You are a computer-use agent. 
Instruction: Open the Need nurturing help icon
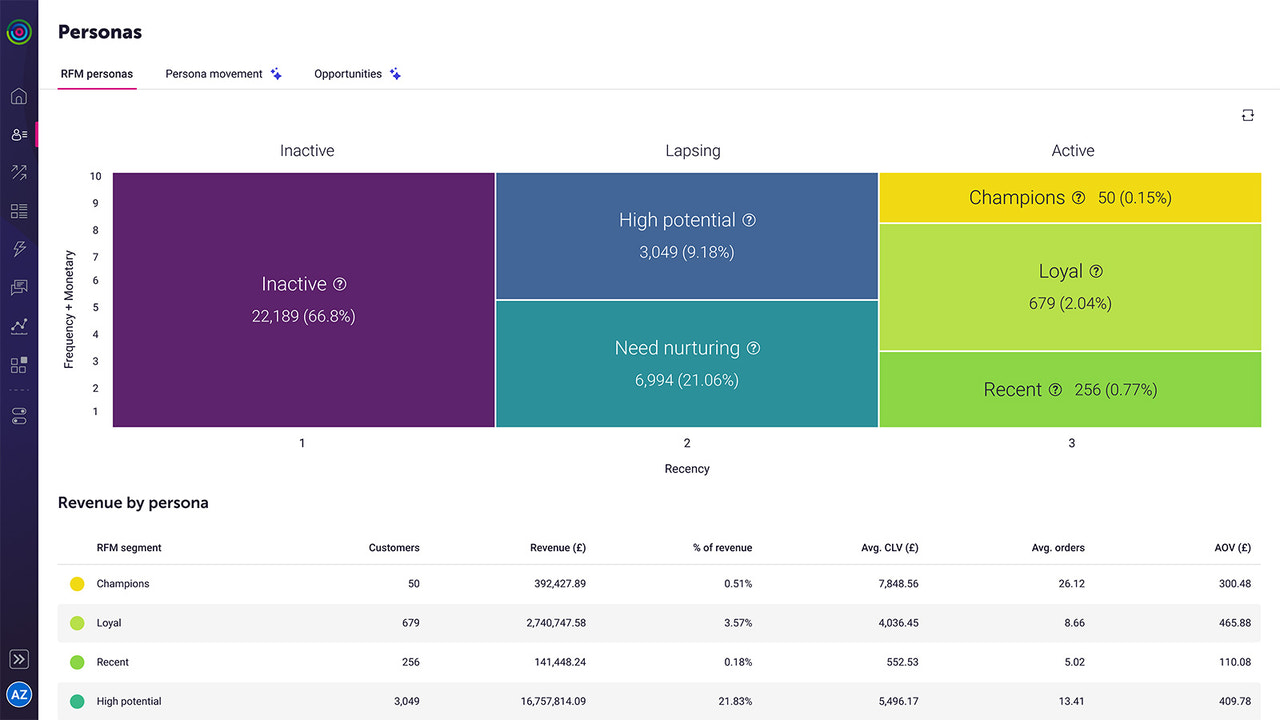753,348
